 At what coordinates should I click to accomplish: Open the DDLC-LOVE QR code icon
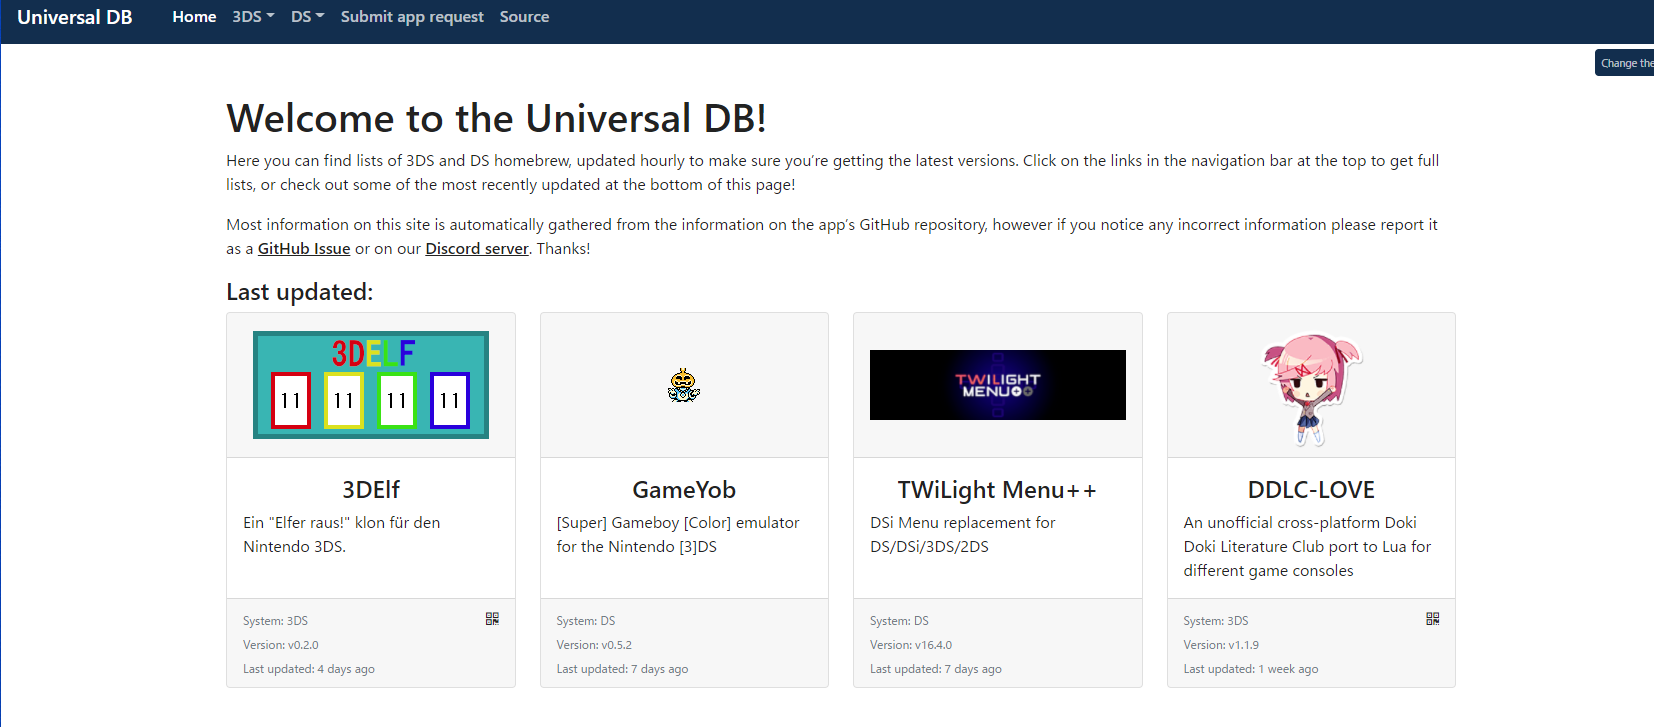1433,619
